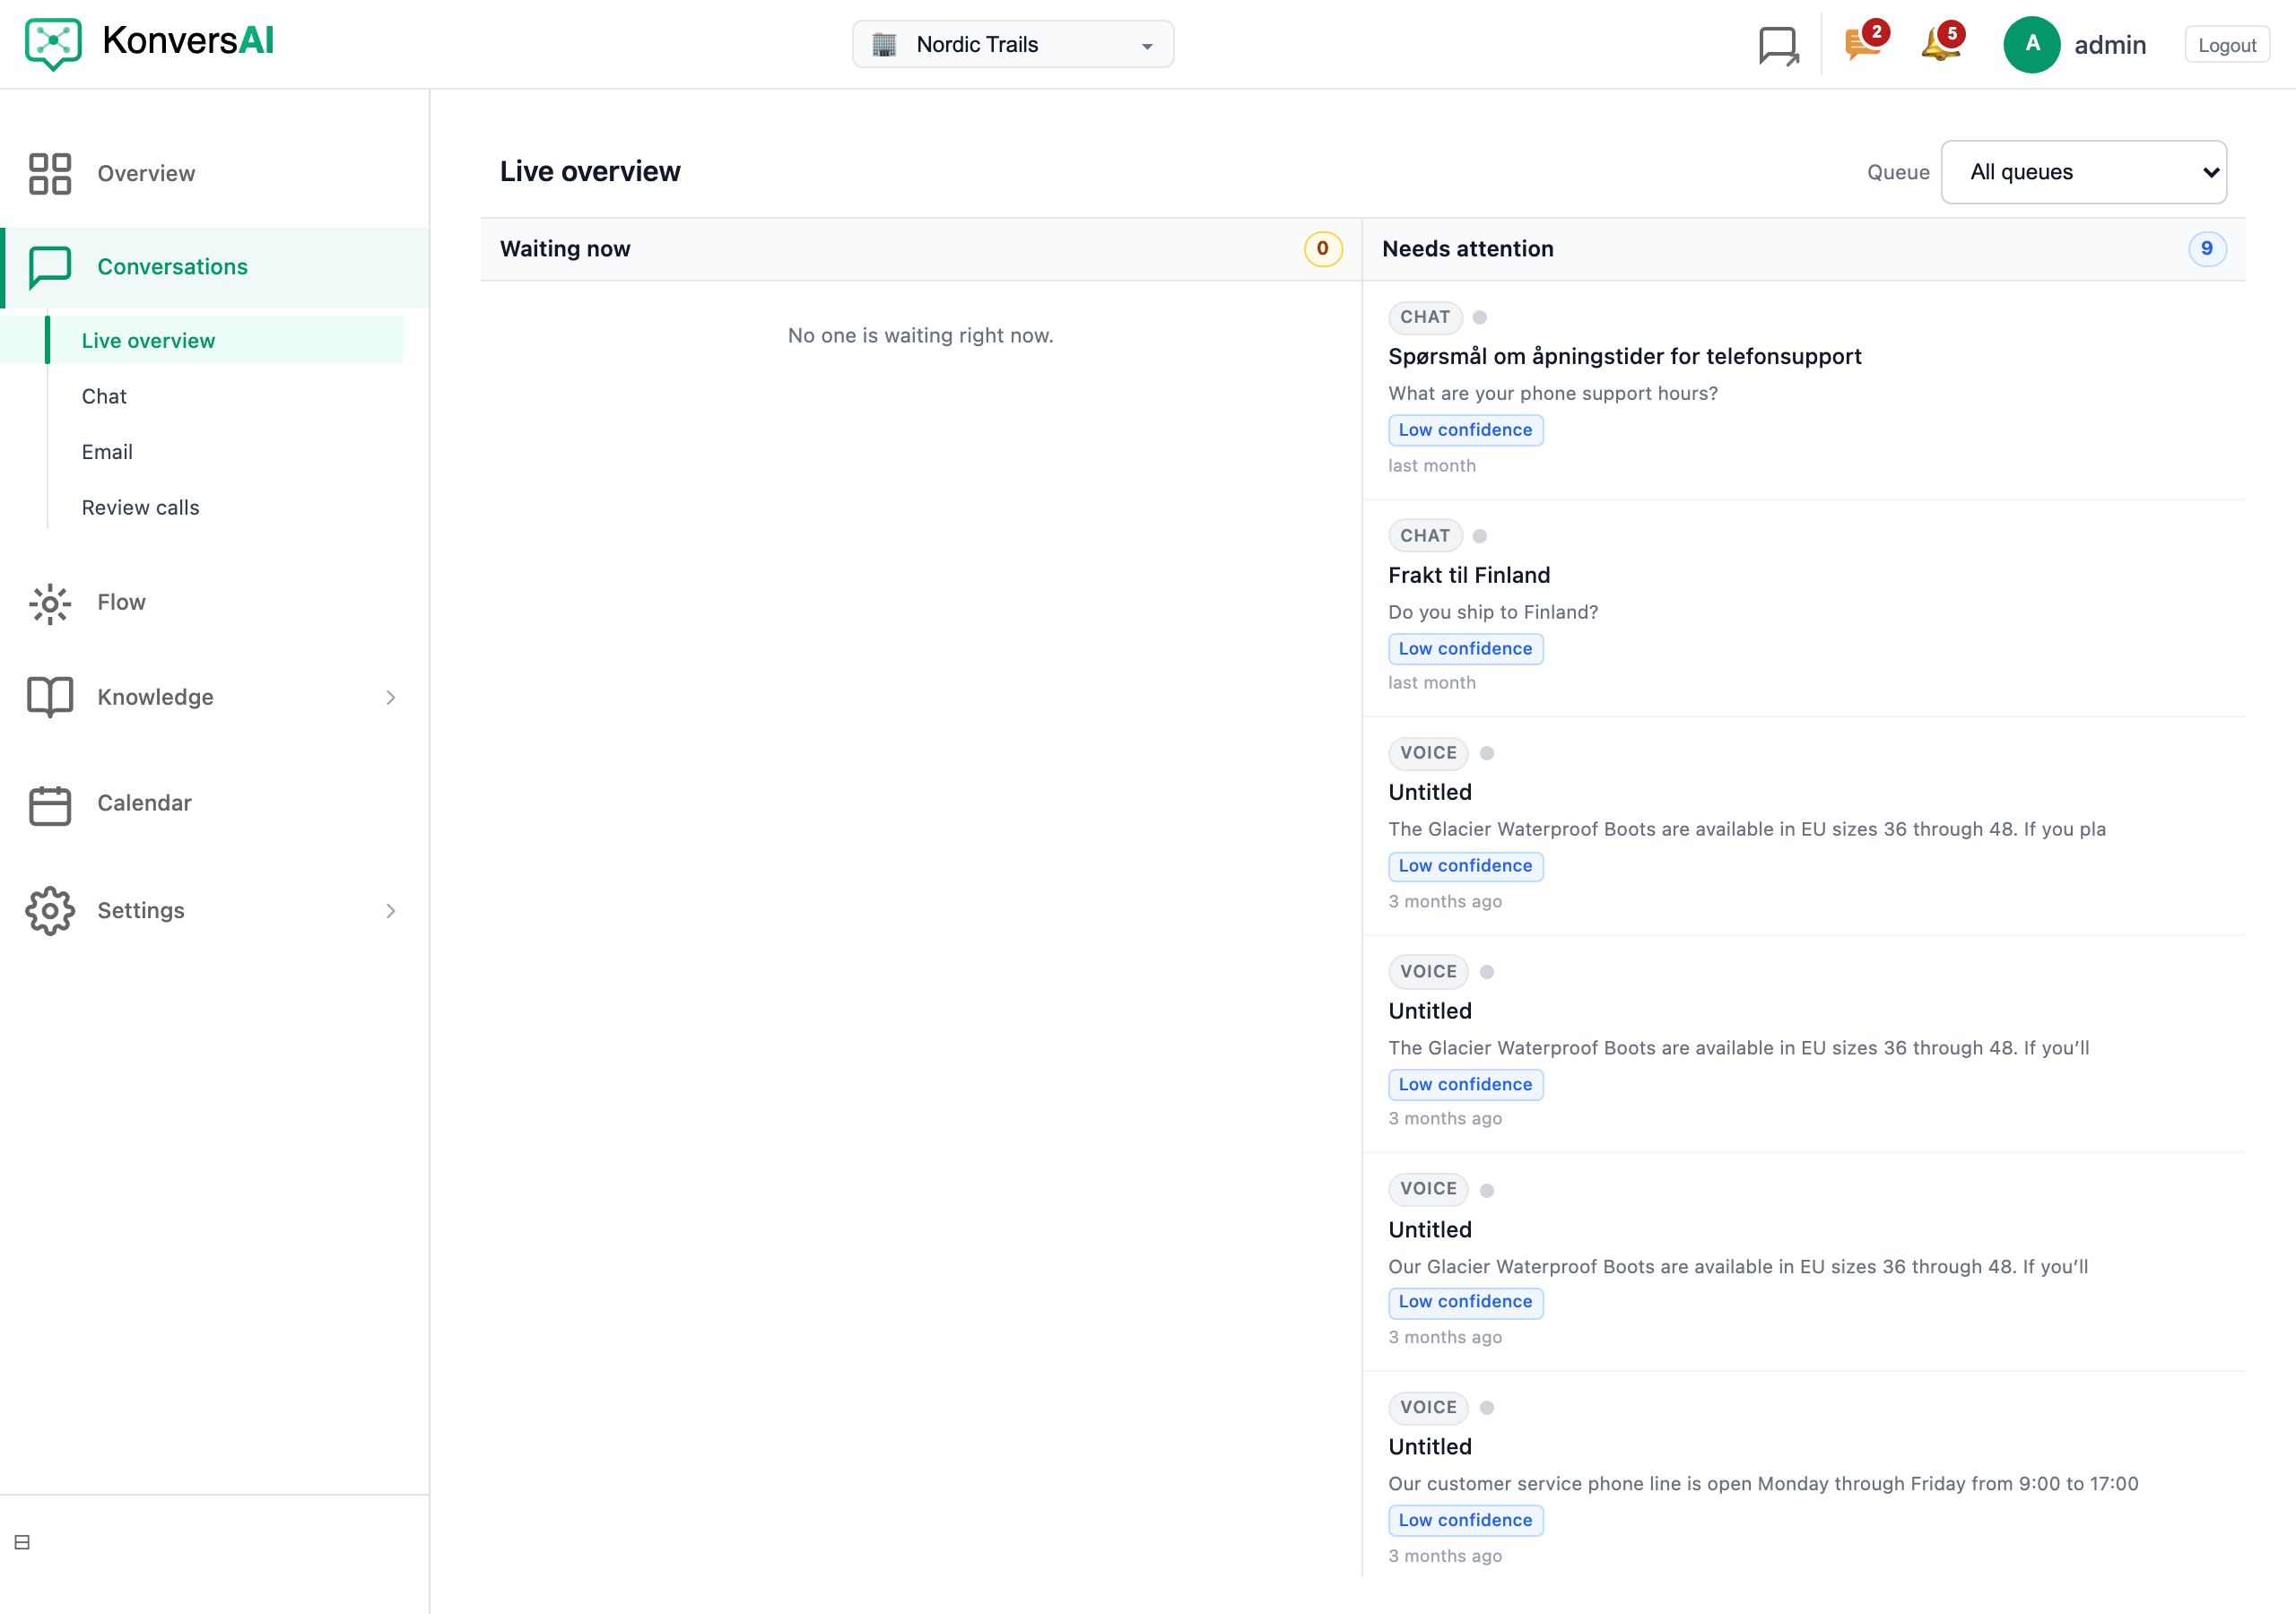Click the Settings cog icon
Screen dimensions: 2296x1614
click(x=50, y=911)
